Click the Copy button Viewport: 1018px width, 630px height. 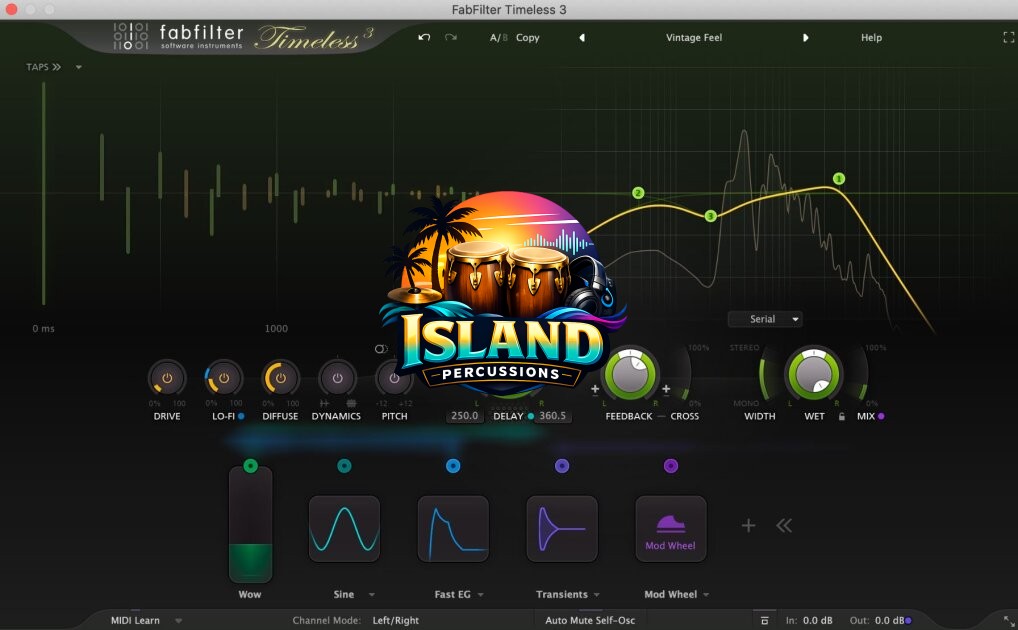[528, 38]
